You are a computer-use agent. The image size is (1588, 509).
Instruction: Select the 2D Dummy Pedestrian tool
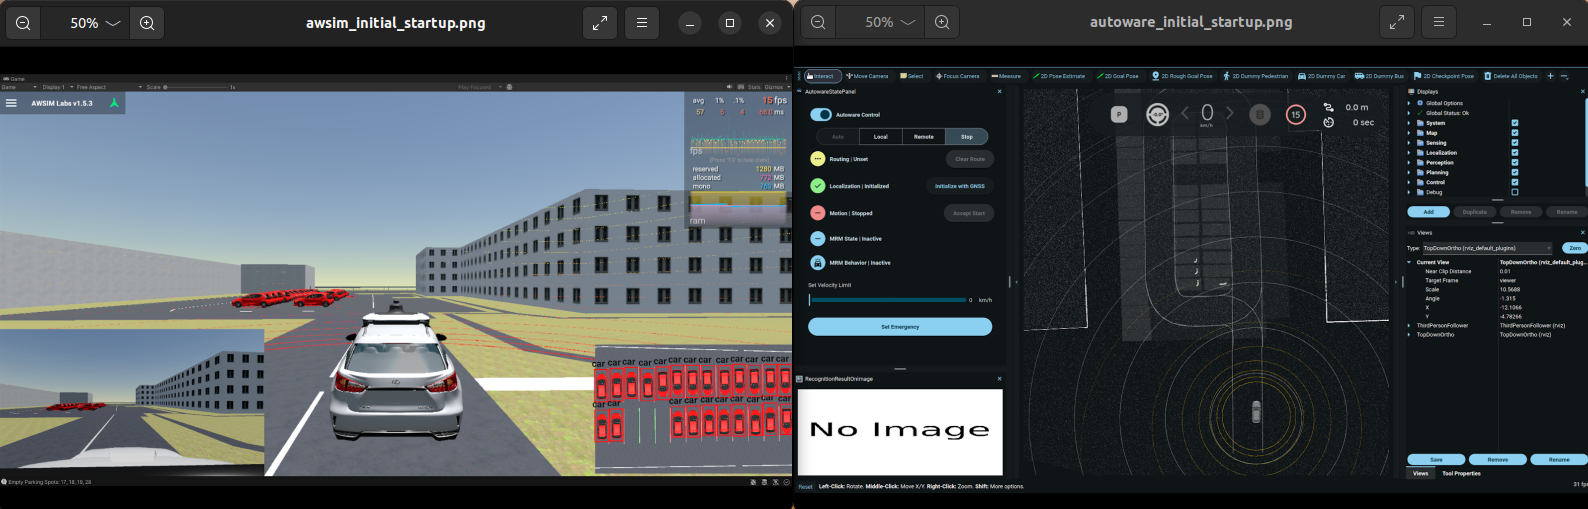pos(1256,76)
